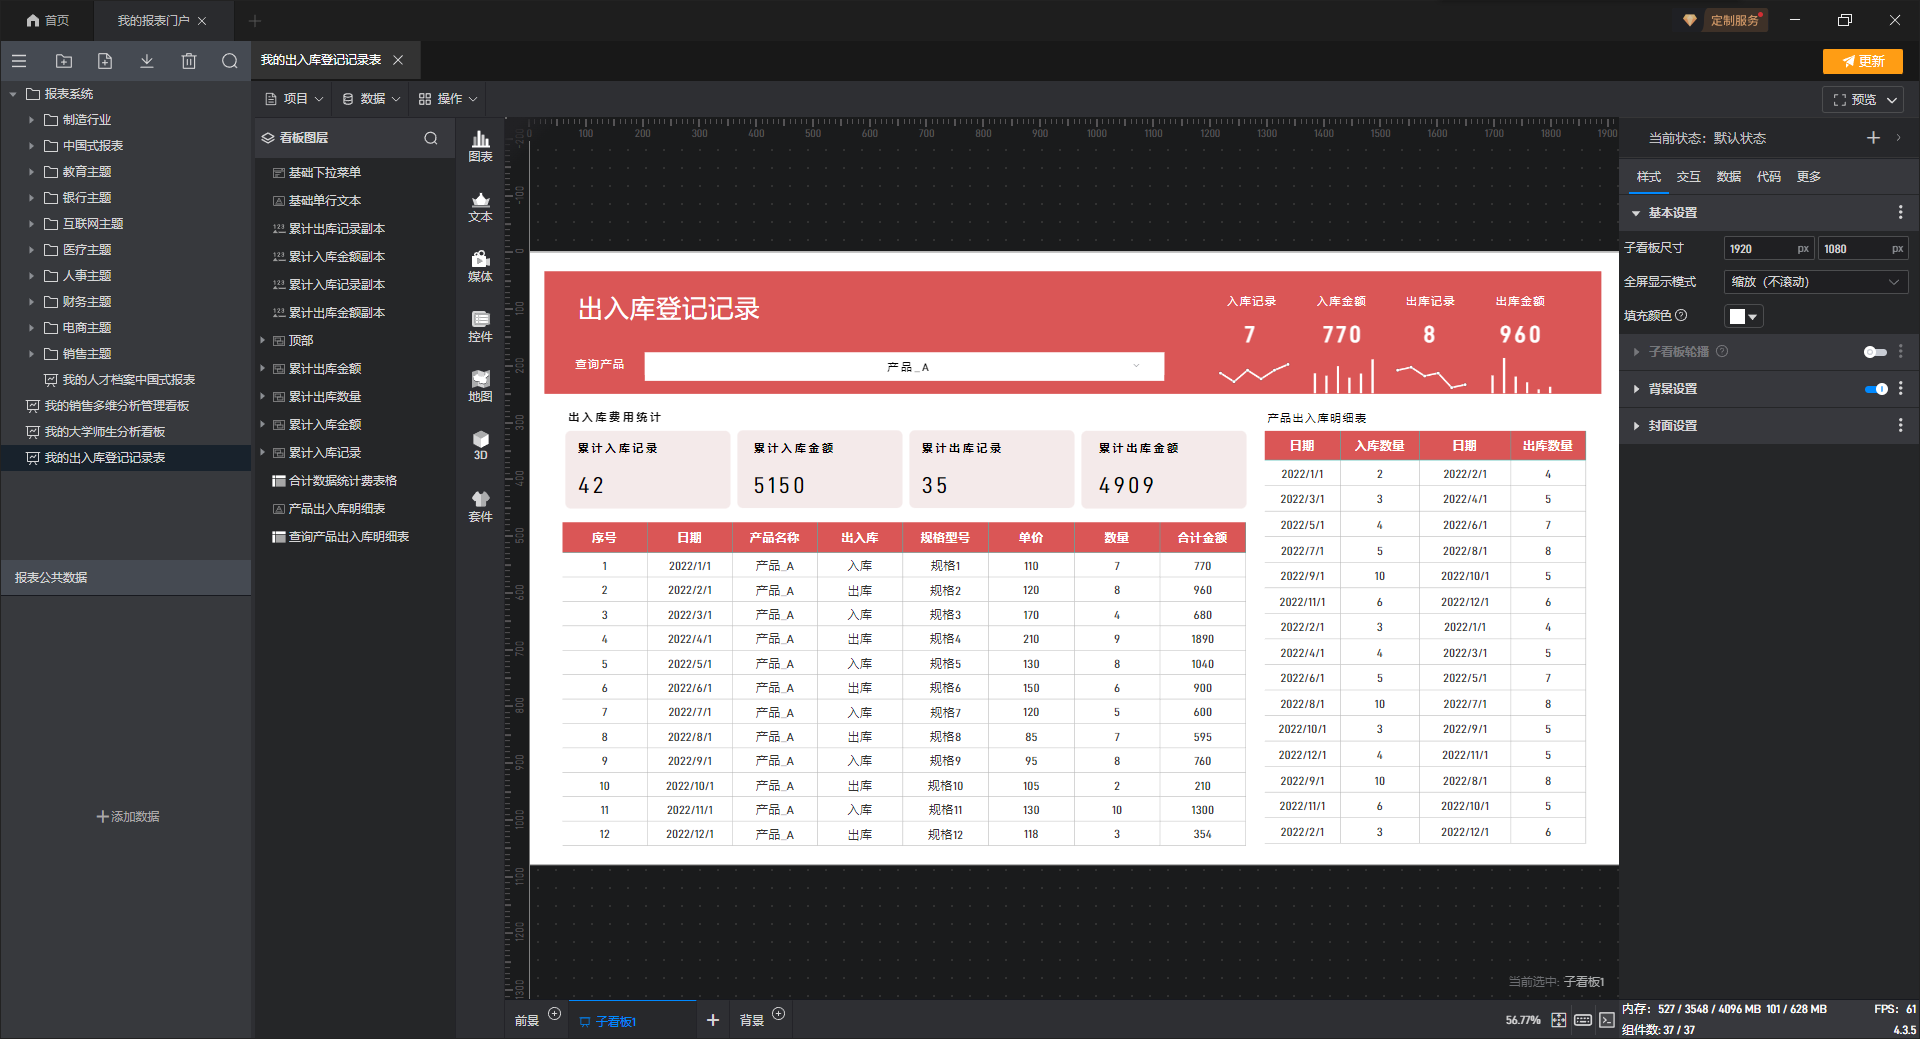Close the 我的出入库登记记录表 tab
Screen dimensions: 1920x1039
click(x=398, y=60)
